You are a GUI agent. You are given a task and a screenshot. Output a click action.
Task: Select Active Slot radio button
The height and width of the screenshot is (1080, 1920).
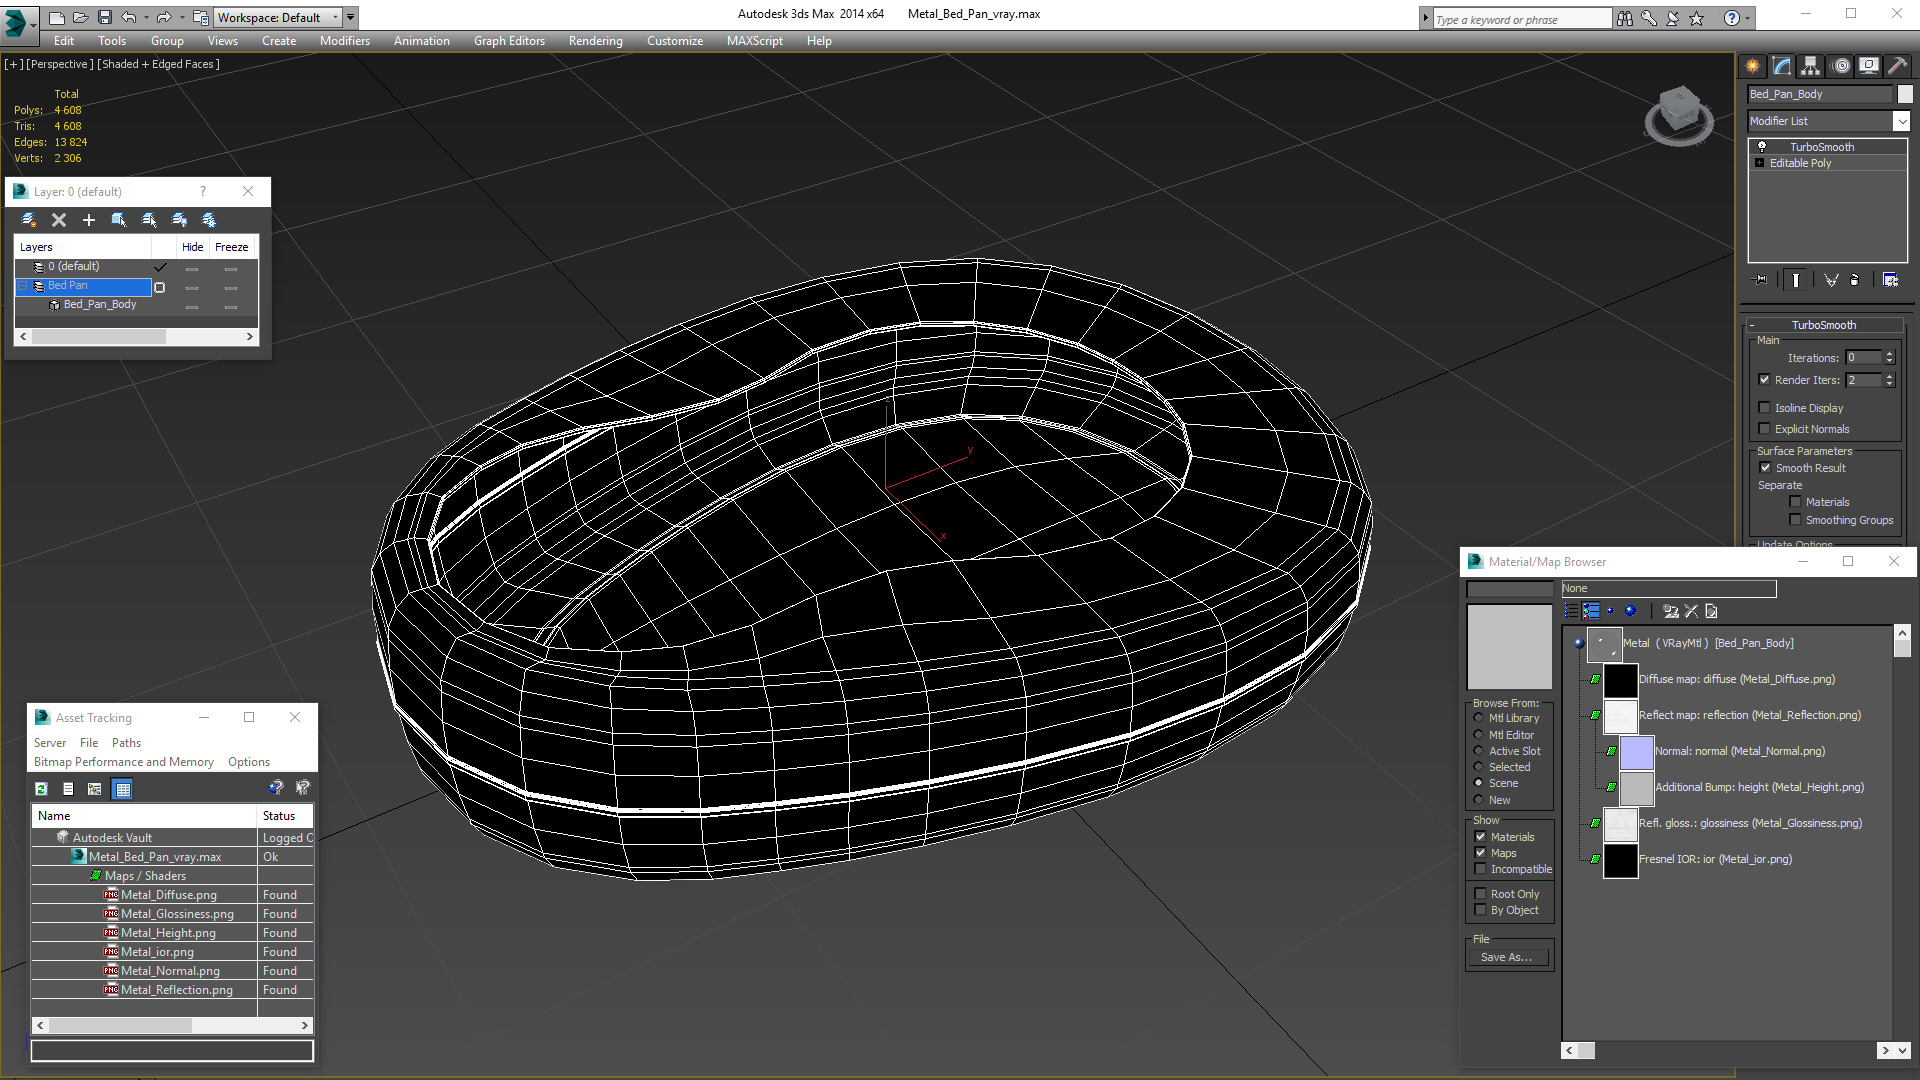click(x=1479, y=751)
